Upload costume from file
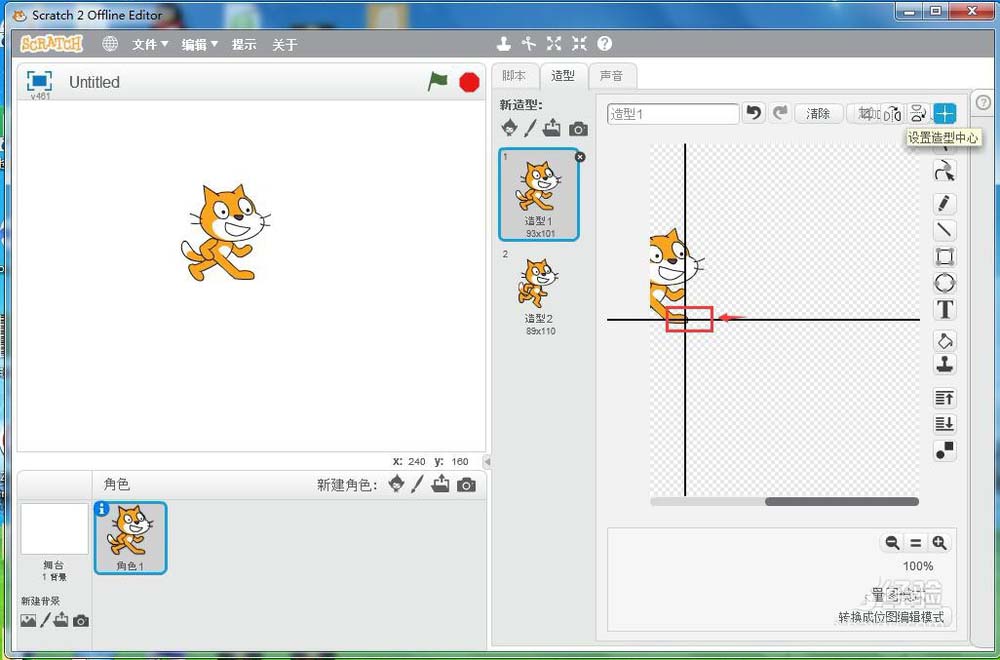Viewport: 1000px width, 660px height. coord(552,128)
